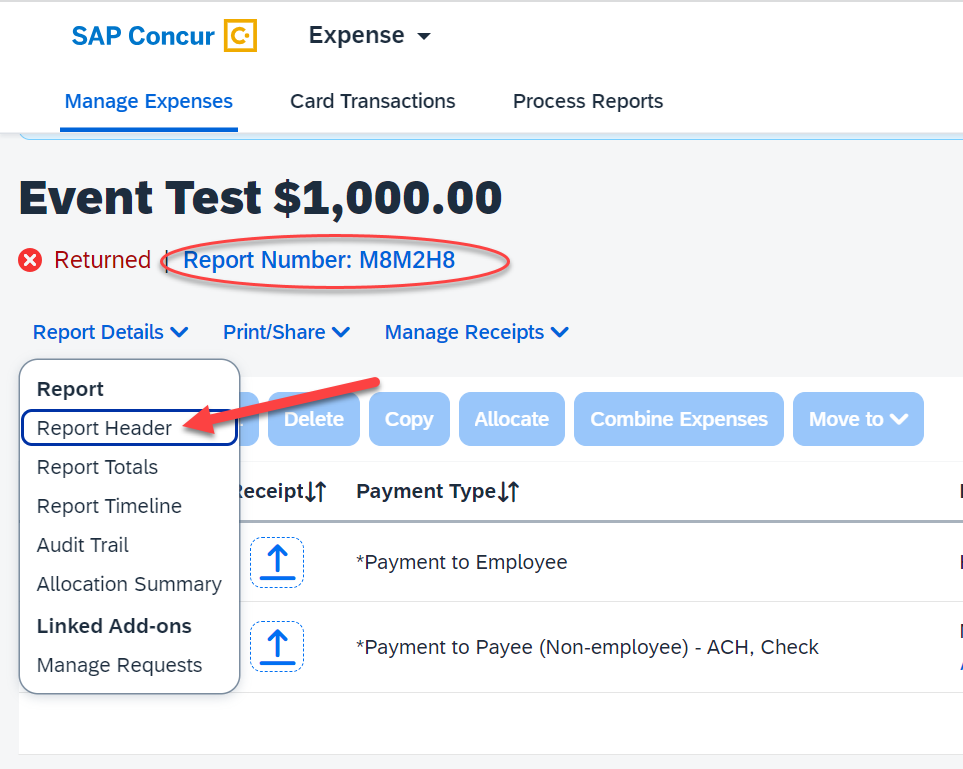Upload receipt for Payment to Employee row
The image size is (963, 769).
pyautogui.click(x=276, y=562)
